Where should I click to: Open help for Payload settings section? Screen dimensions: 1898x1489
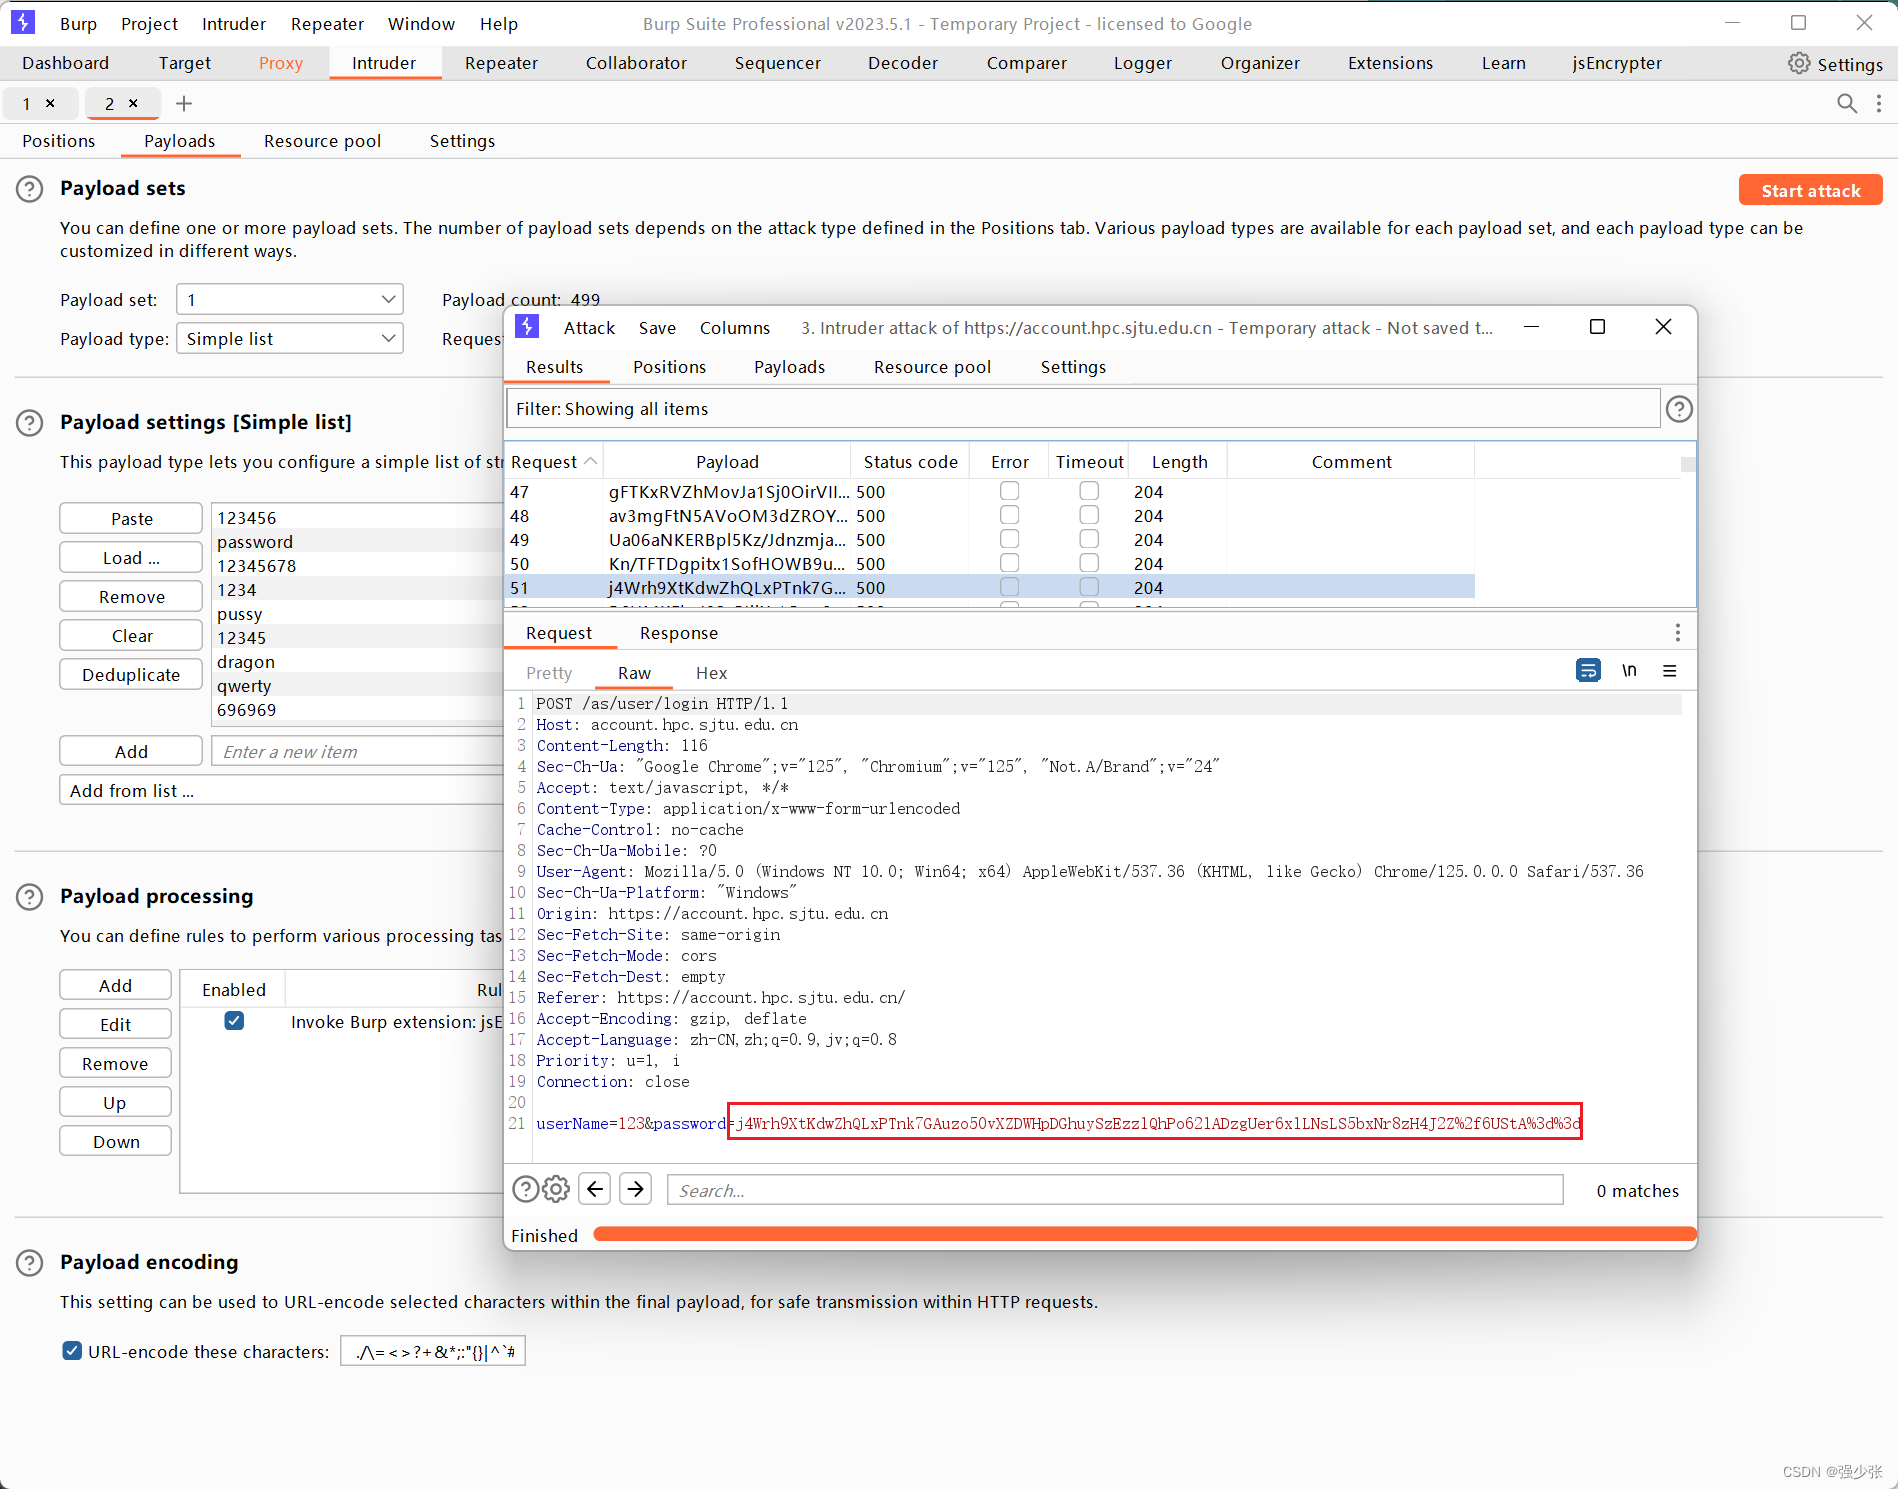click(x=30, y=423)
